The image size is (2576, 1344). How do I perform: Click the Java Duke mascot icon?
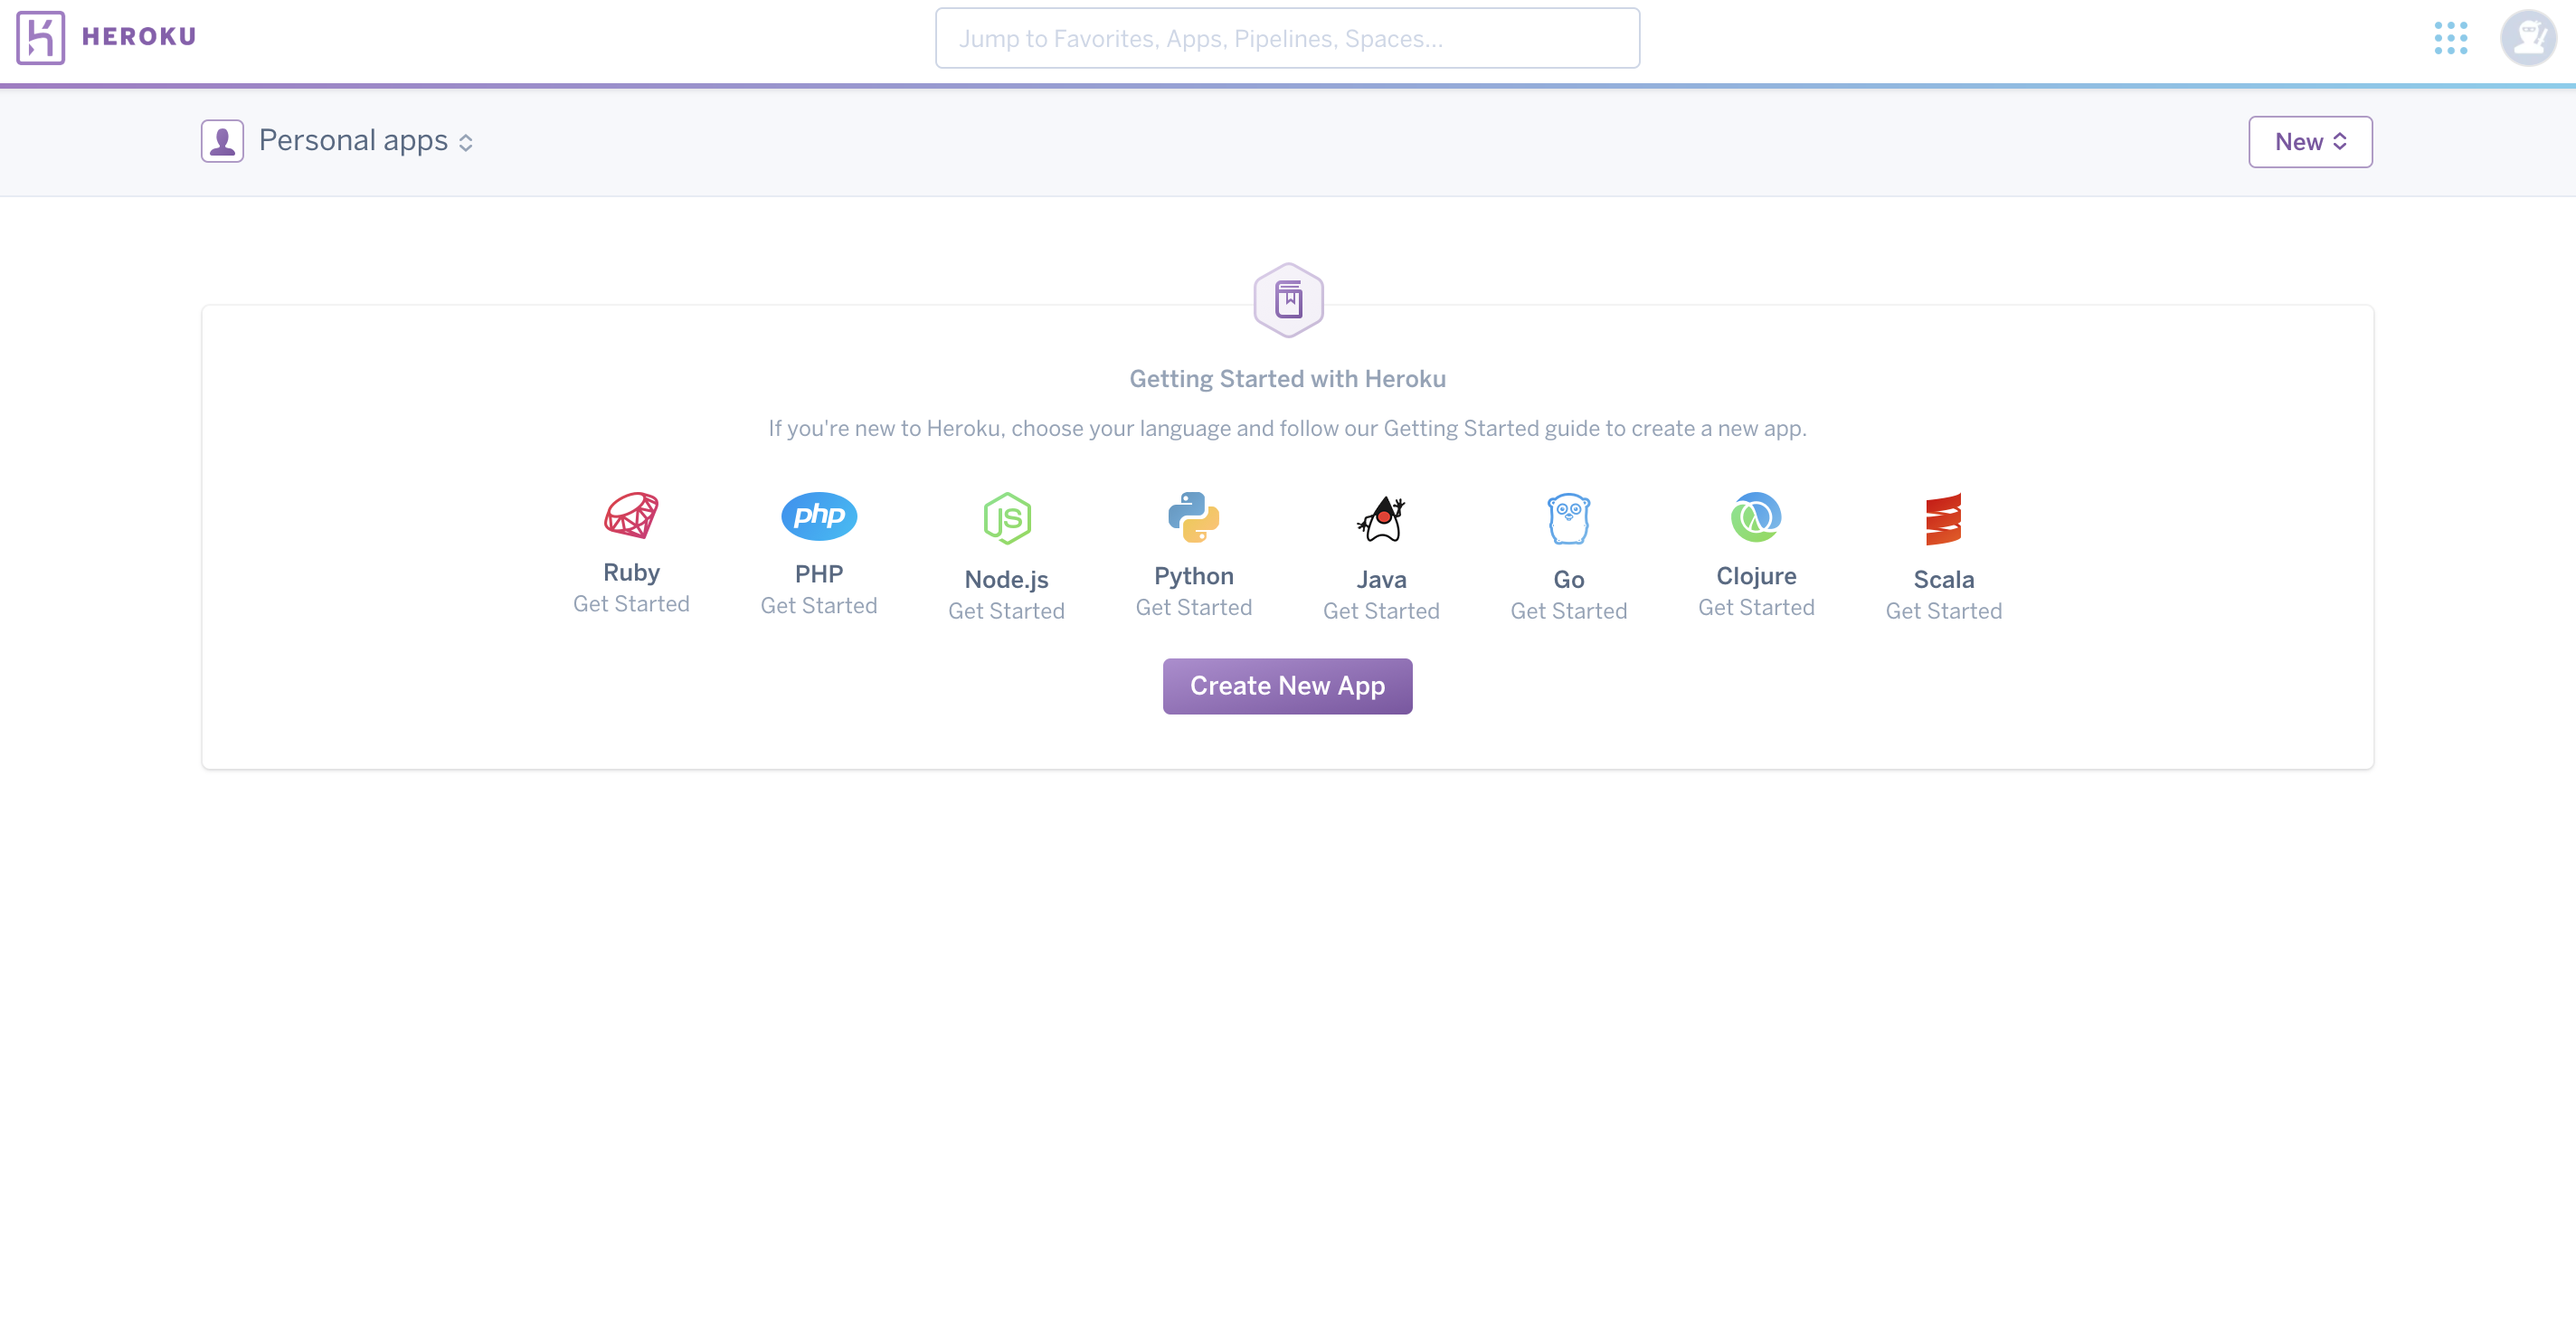(1381, 519)
